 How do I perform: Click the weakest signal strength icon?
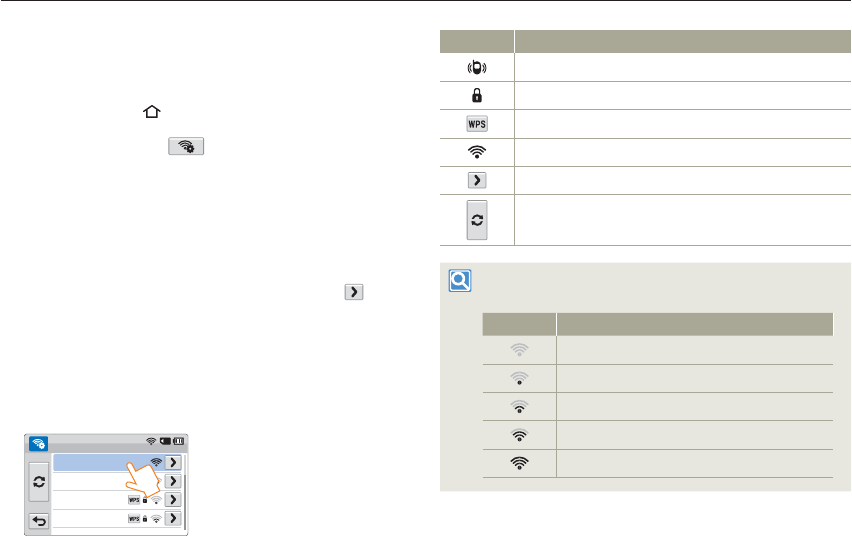520,350
